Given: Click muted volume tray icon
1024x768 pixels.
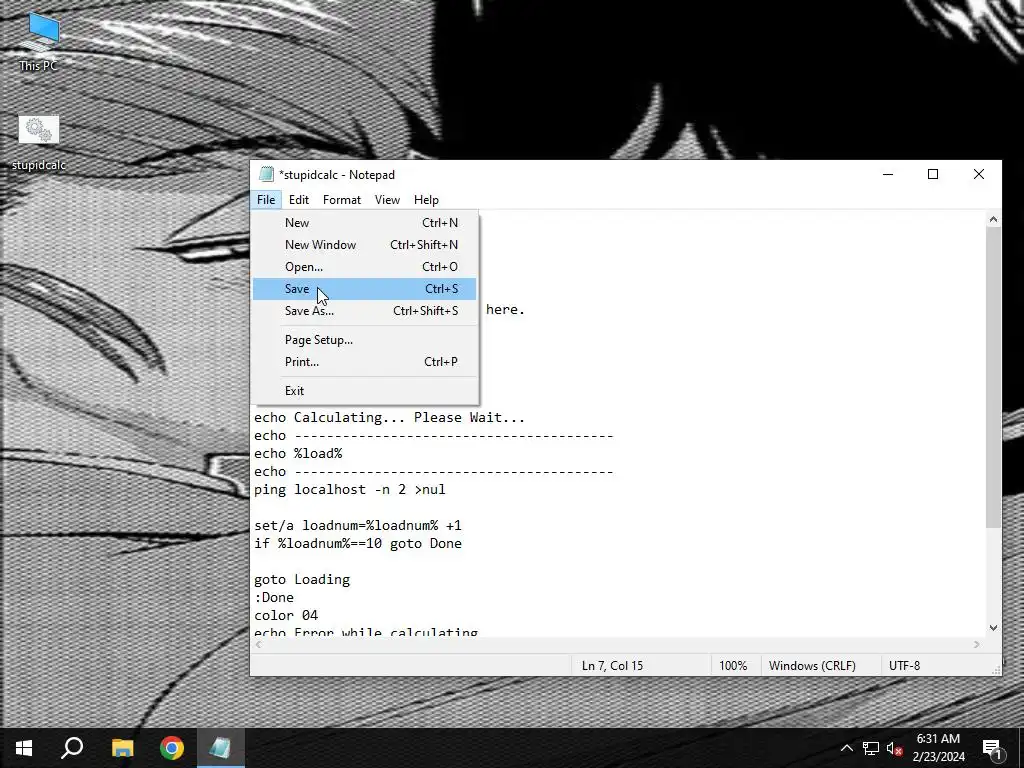Looking at the screenshot, I should 895,748.
